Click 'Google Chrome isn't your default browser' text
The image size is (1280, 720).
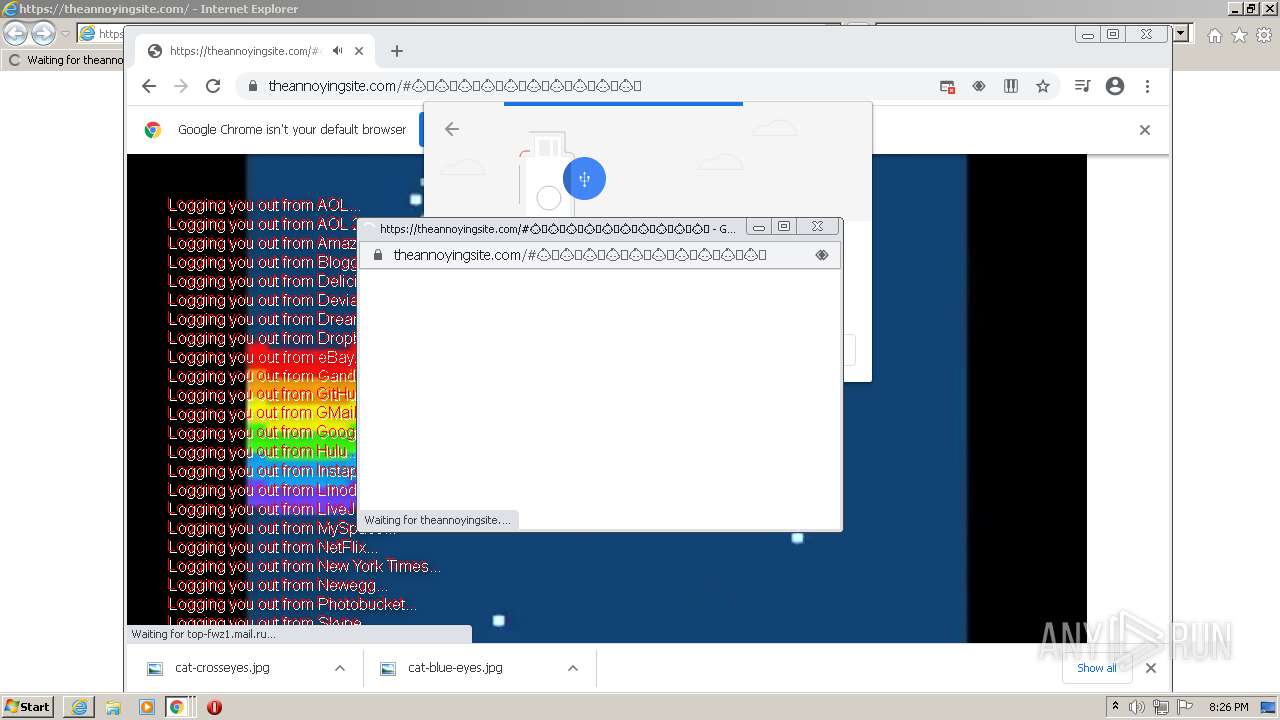pyautogui.click(x=292, y=130)
